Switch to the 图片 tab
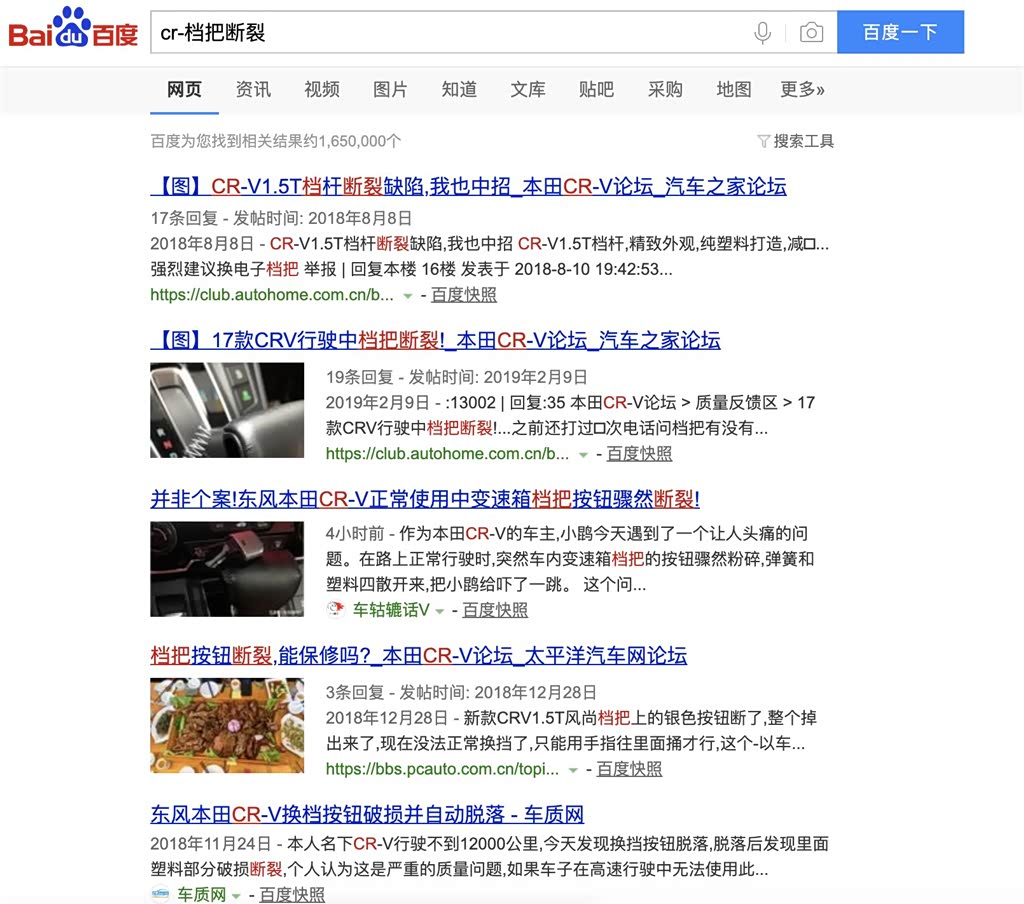This screenshot has width=1024, height=904. click(x=390, y=89)
